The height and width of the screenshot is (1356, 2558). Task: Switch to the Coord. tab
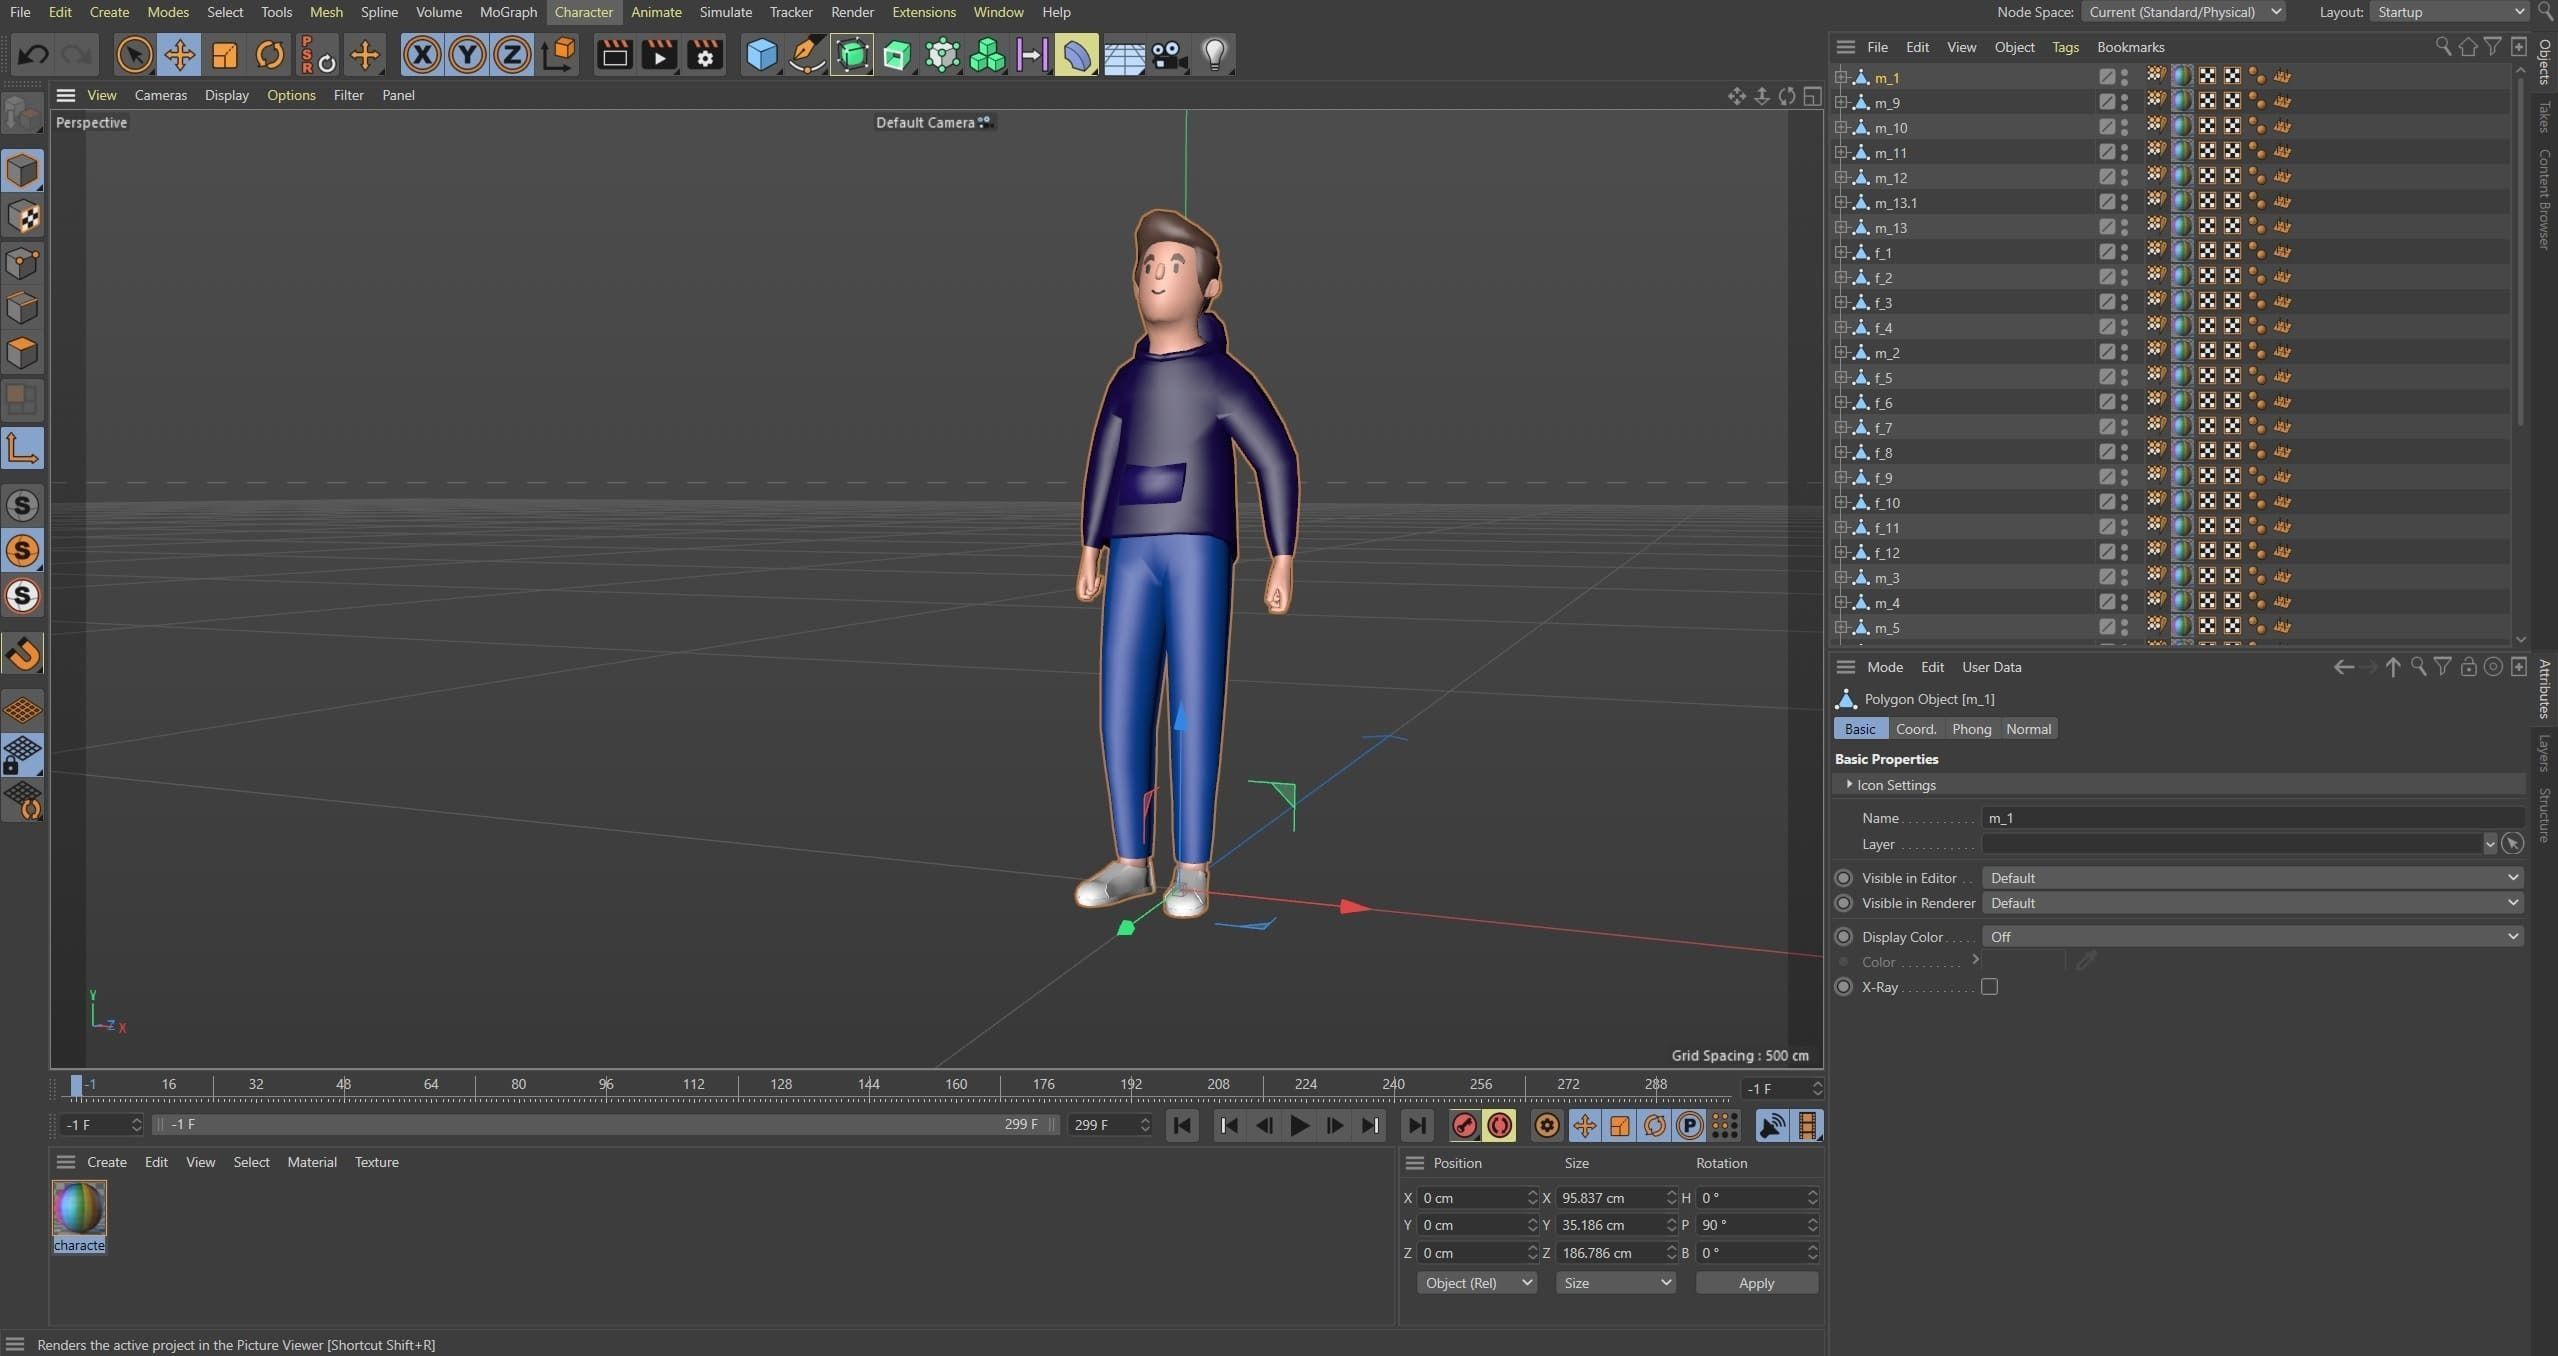coord(1915,729)
